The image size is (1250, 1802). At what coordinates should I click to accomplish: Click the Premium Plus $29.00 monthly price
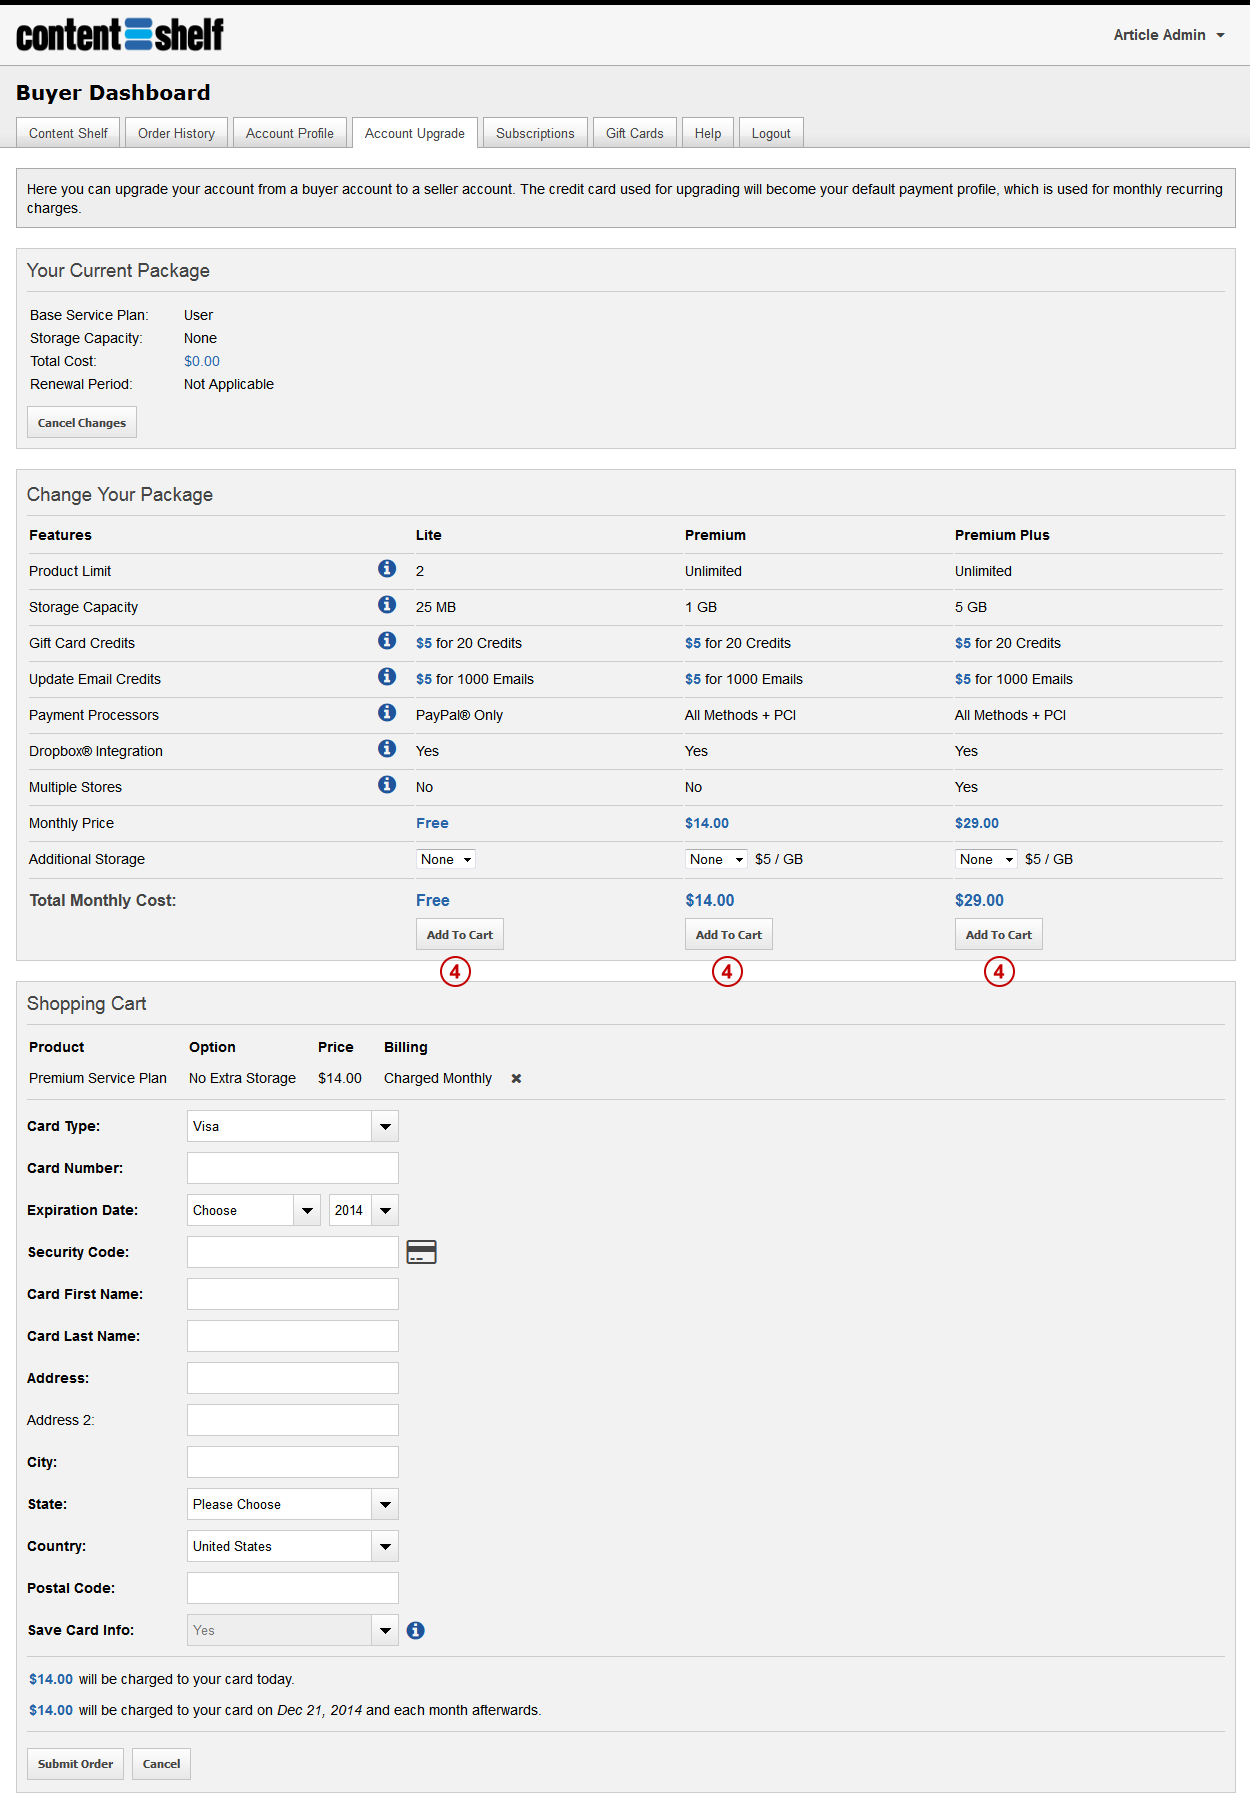(977, 823)
